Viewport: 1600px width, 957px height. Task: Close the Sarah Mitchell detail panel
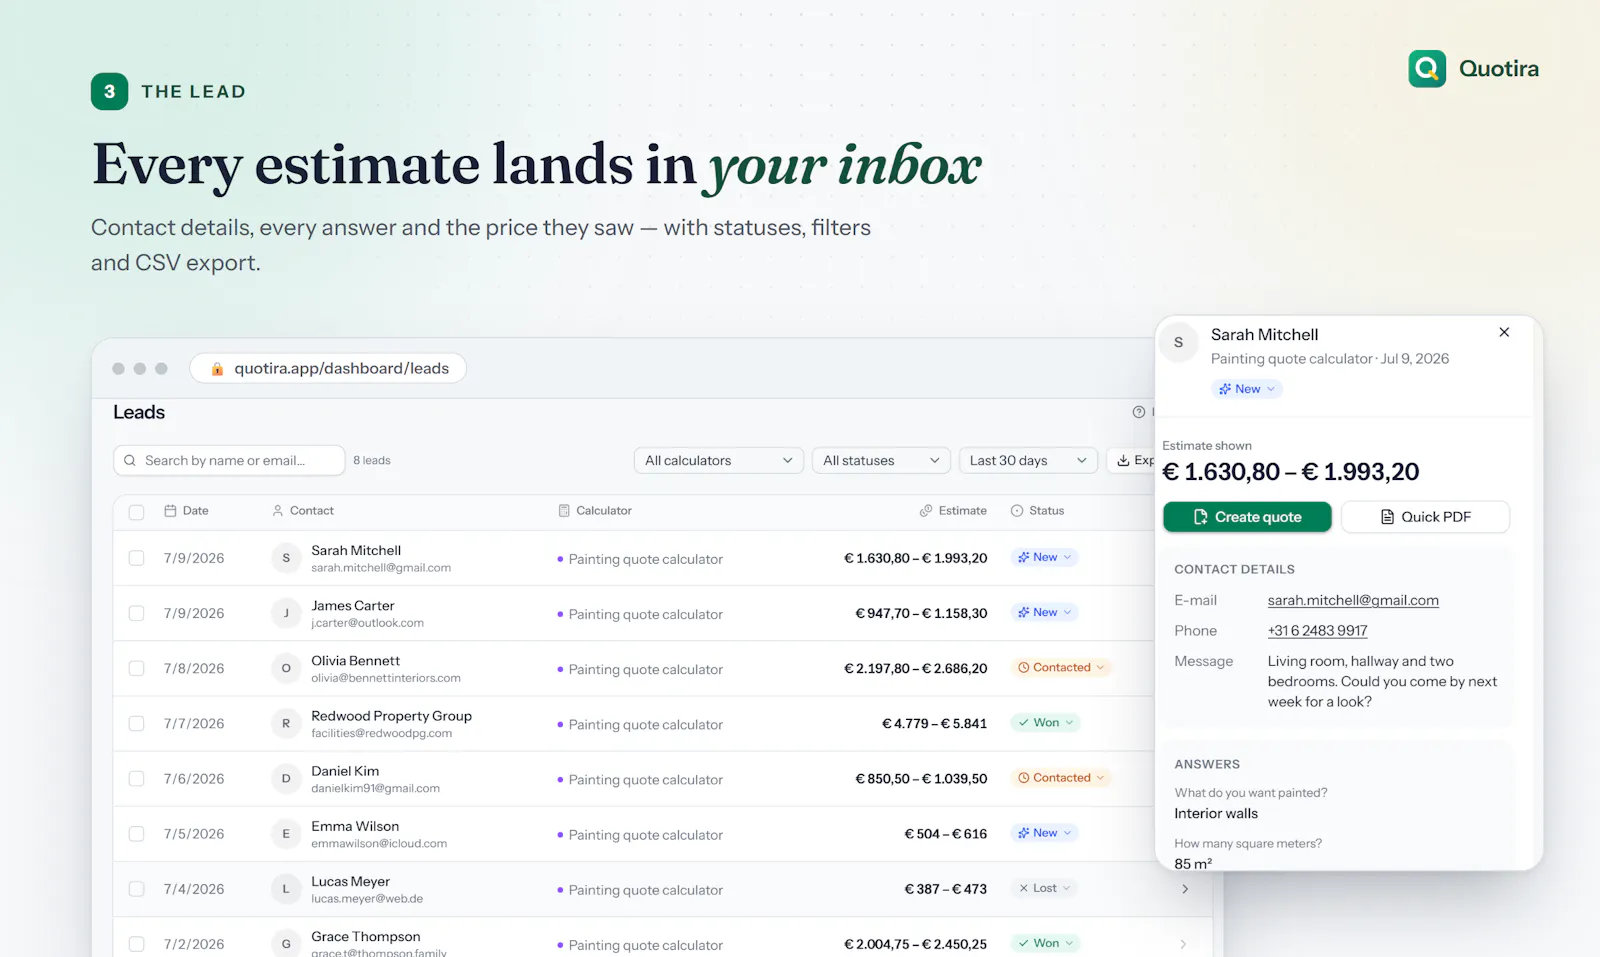point(1504,332)
